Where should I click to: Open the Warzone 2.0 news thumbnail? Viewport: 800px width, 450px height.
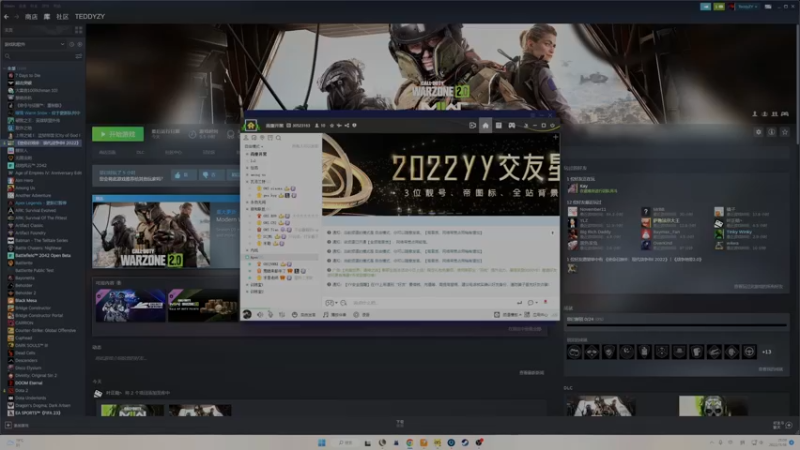(x=151, y=235)
